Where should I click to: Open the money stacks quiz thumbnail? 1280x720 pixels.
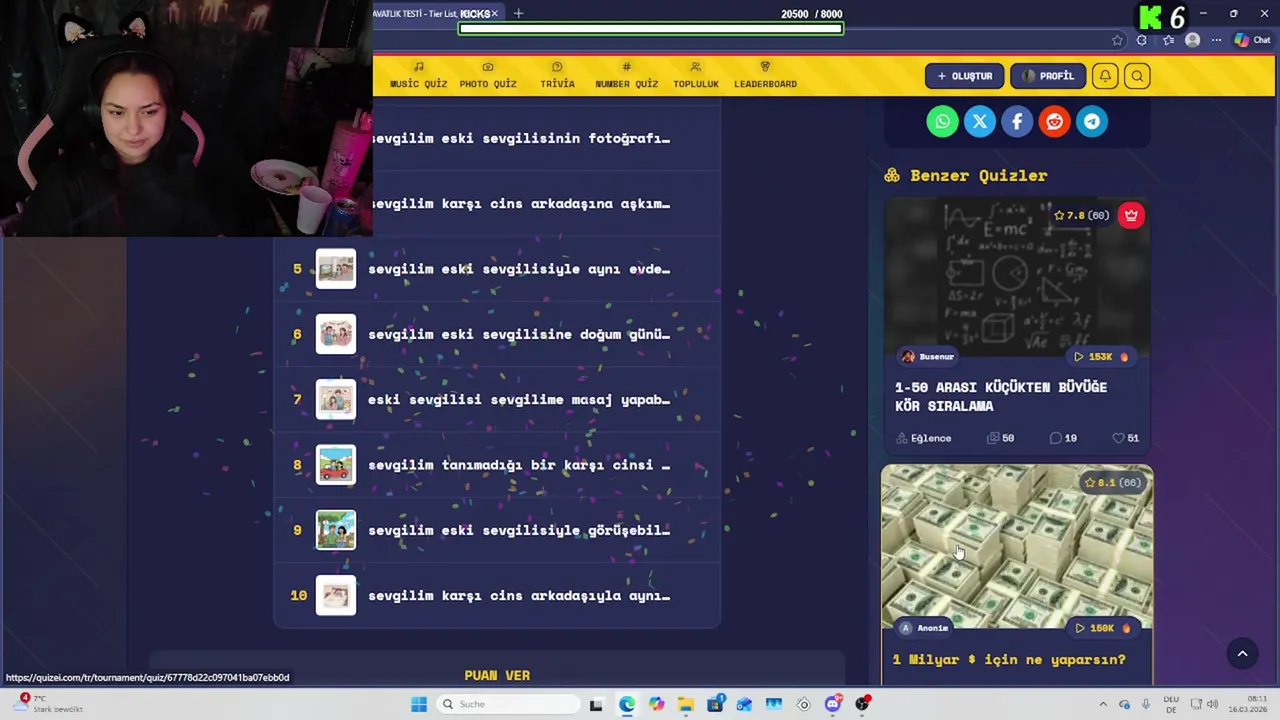tap(1017, 545)
